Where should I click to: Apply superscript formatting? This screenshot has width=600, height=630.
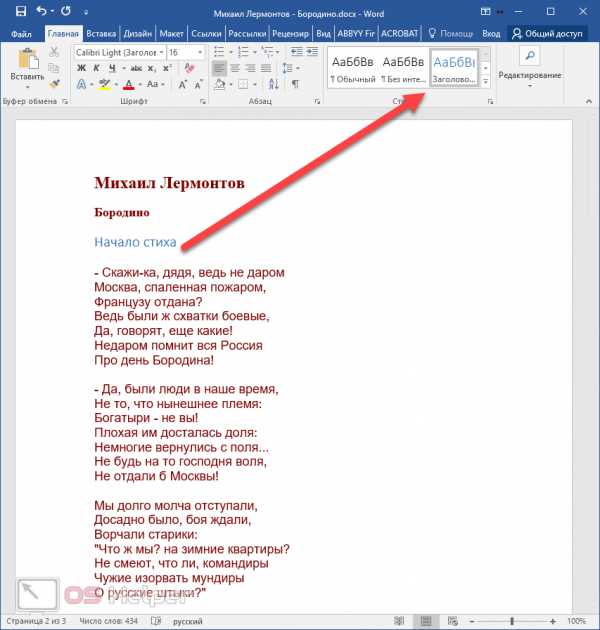coord(167,68)
